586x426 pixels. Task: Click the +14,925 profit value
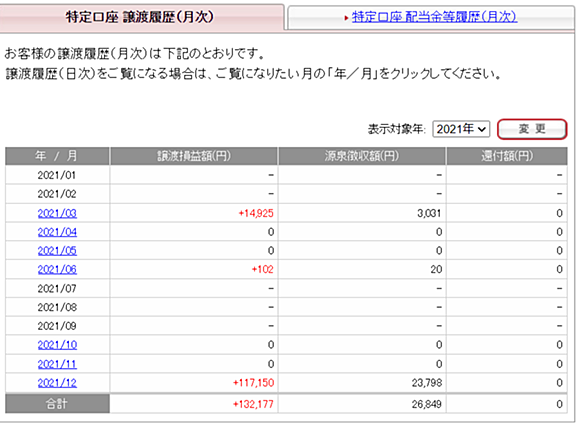tap(256, 213)
